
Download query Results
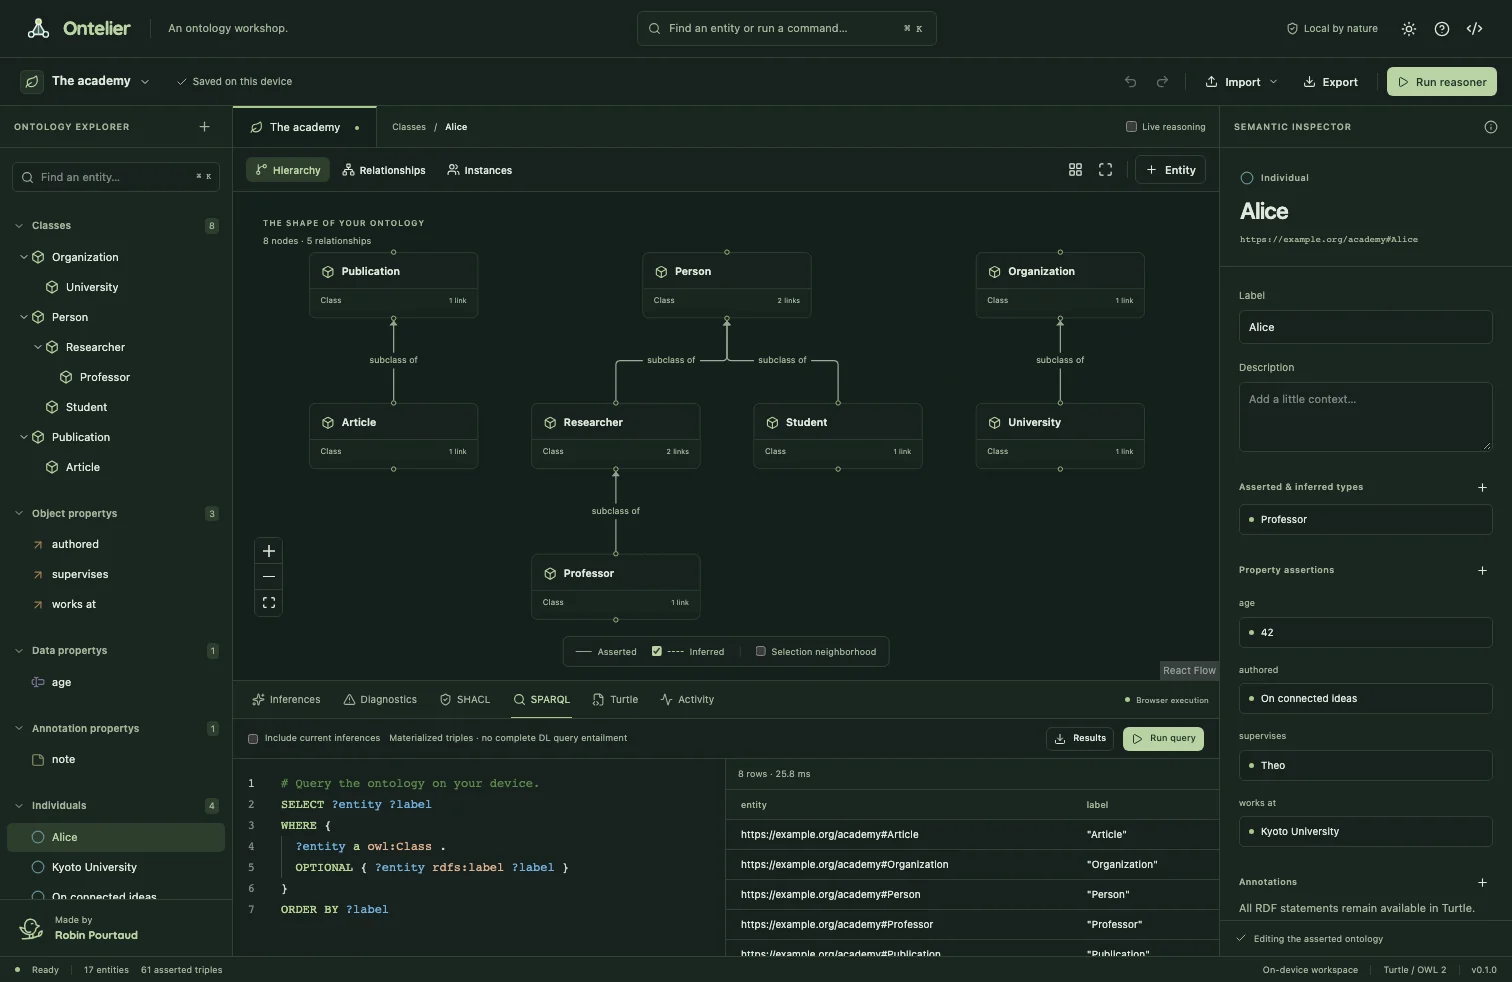pyautogui.click(x=1080, y=739)
